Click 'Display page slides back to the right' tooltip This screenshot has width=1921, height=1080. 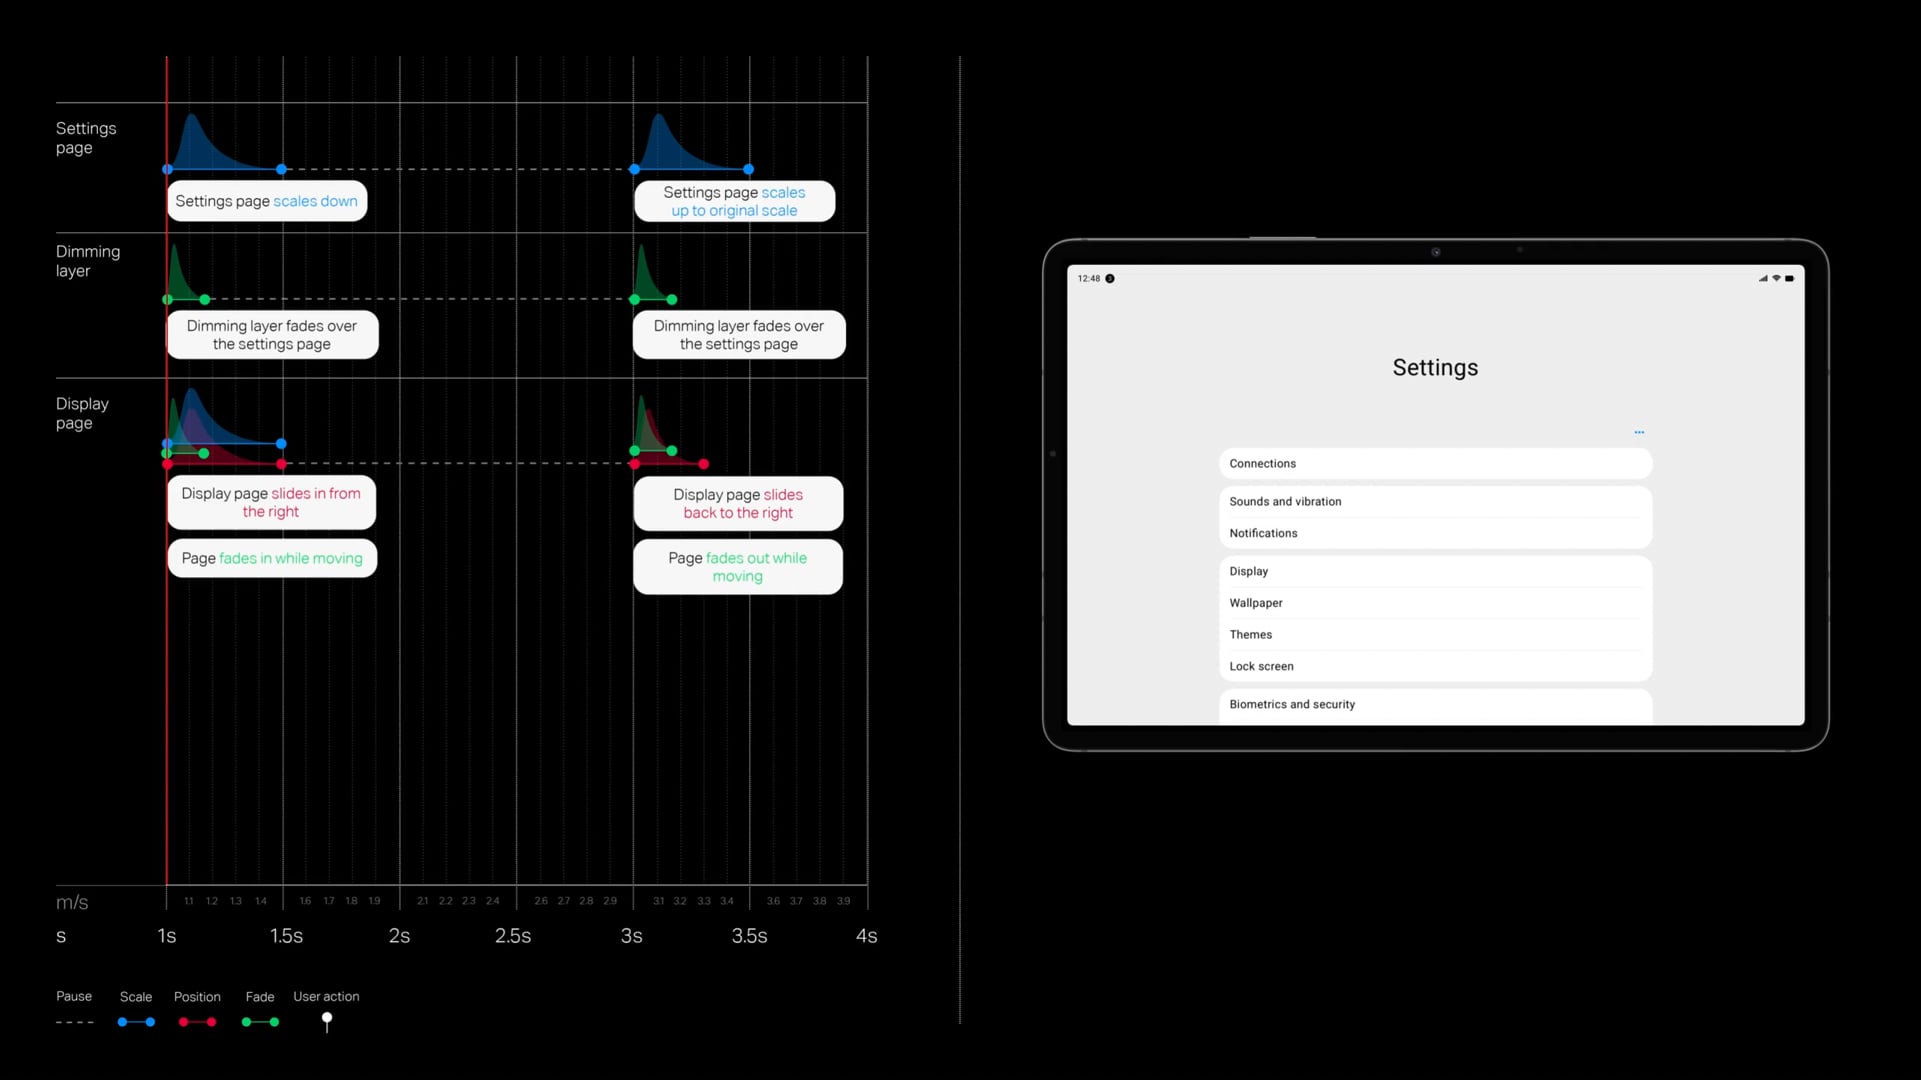[x=738, y=504]
